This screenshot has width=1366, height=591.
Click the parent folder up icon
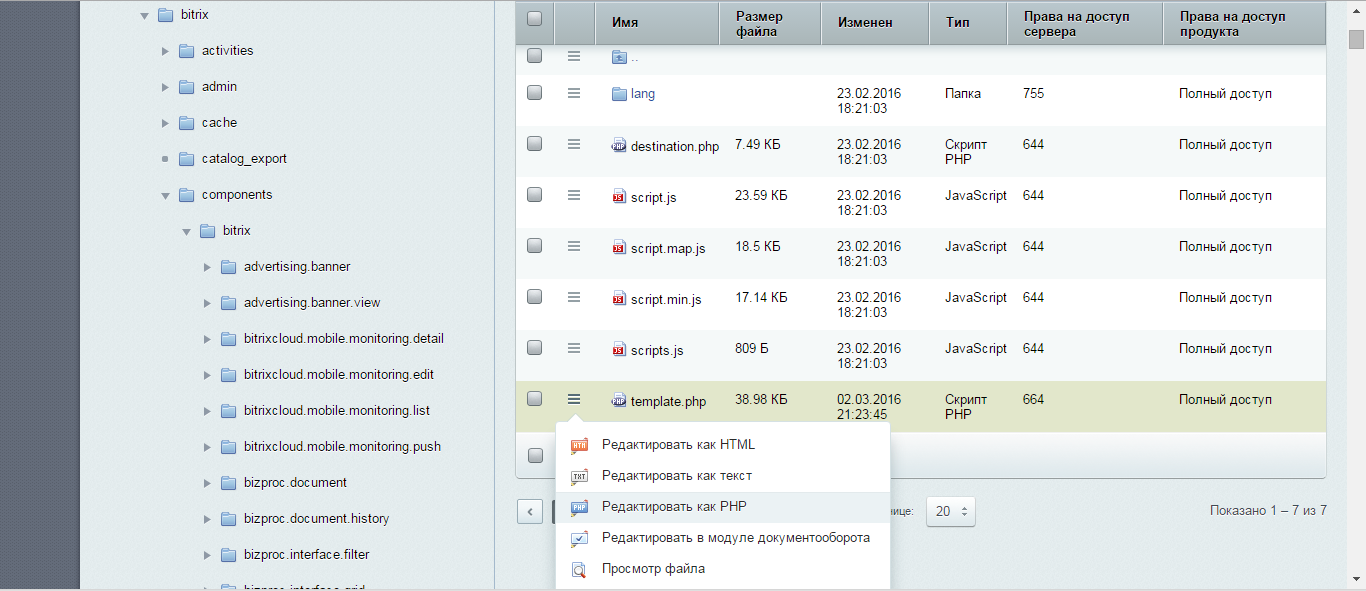[x=619, y=57]
